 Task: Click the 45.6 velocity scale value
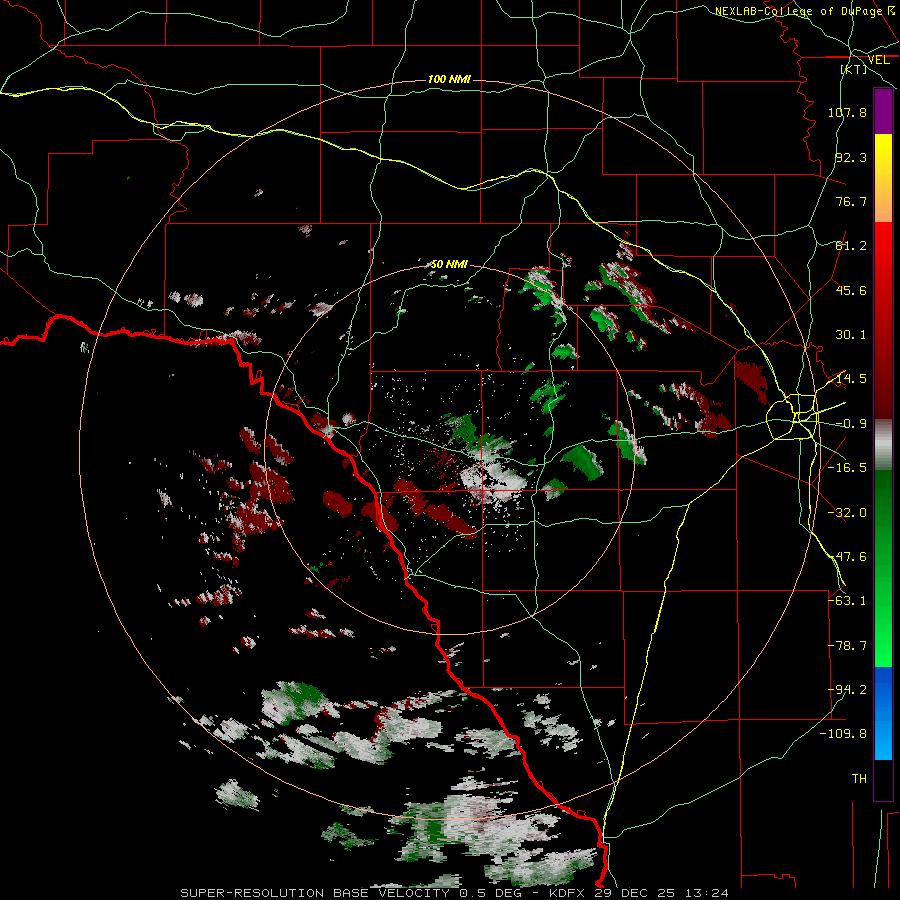pyautogui.click(x=851, y=290)
